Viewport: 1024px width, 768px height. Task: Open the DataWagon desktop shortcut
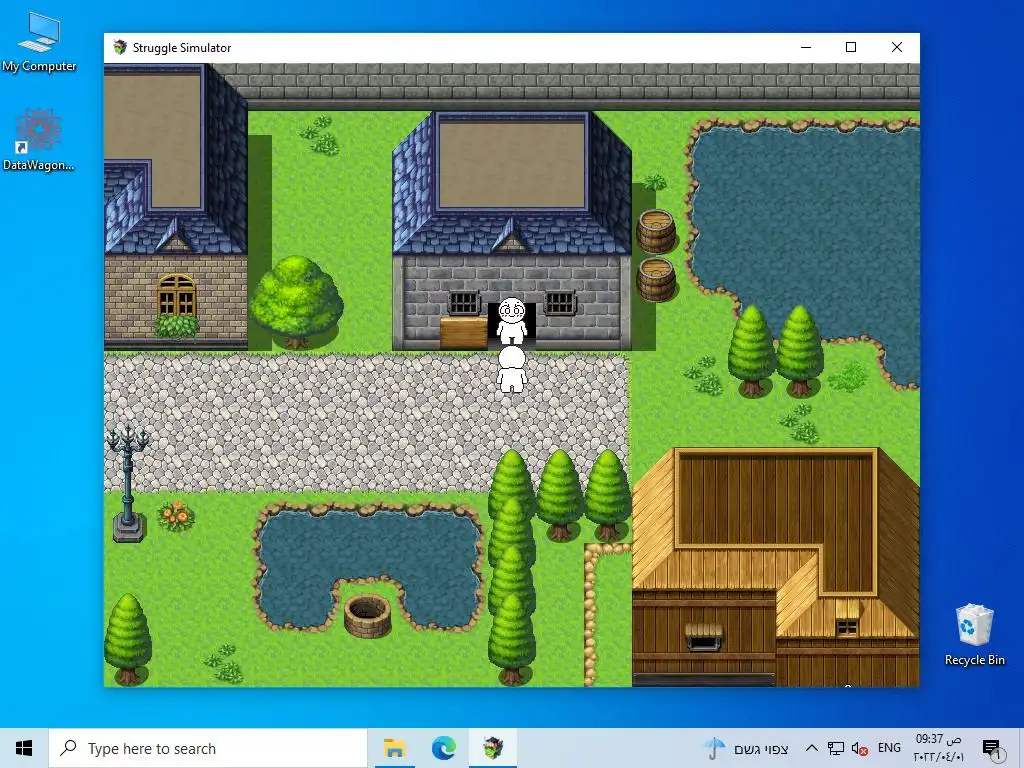[x=39, y=140]
